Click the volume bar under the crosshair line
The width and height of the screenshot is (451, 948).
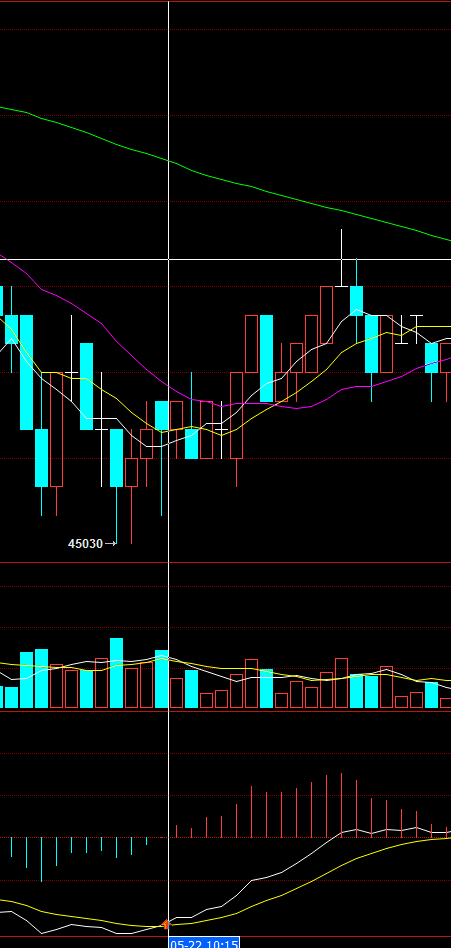tap(161, 679)
